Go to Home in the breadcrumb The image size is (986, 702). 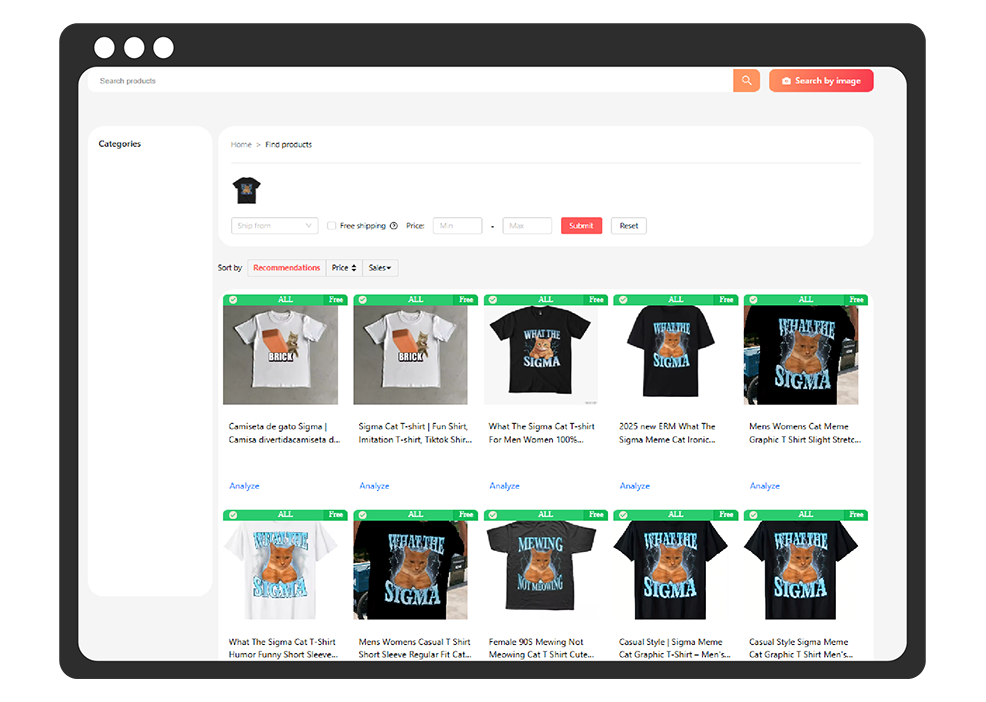tap(241, 145)
